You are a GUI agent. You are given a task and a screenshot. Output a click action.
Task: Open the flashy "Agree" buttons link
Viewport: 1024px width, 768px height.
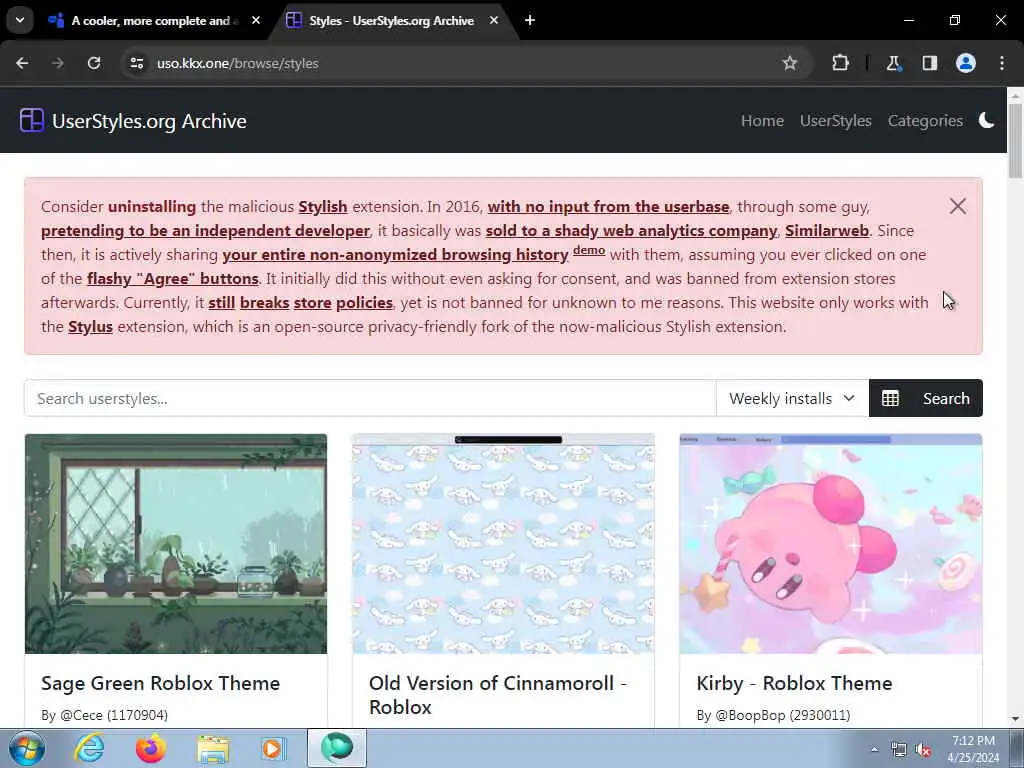(x=172, y=279)
